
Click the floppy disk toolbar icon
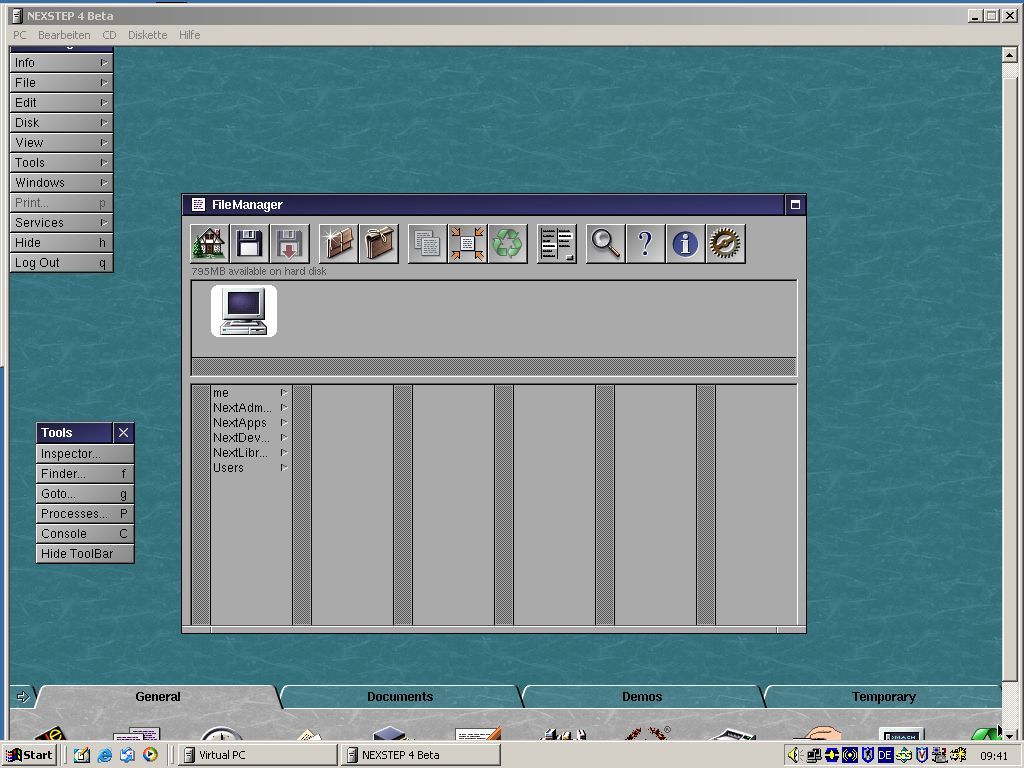coord(249,244)
